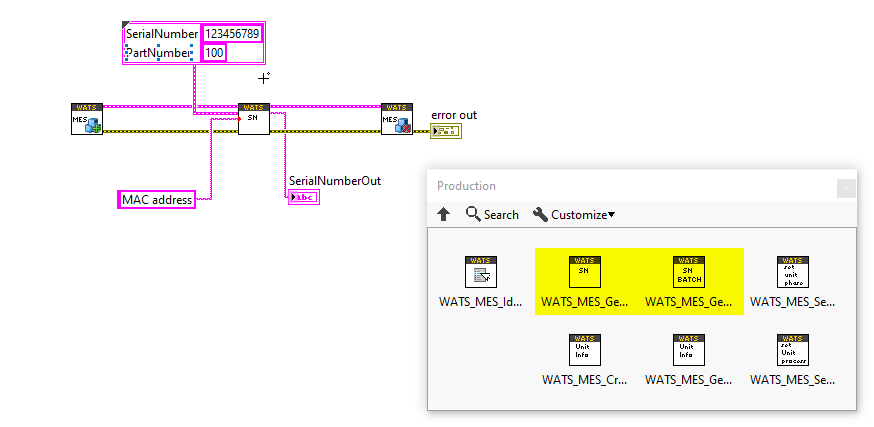The height and width of the screenshot is (427, 874).
Task: Click the PartNumber value field 100
Action: tap(214, 53)
